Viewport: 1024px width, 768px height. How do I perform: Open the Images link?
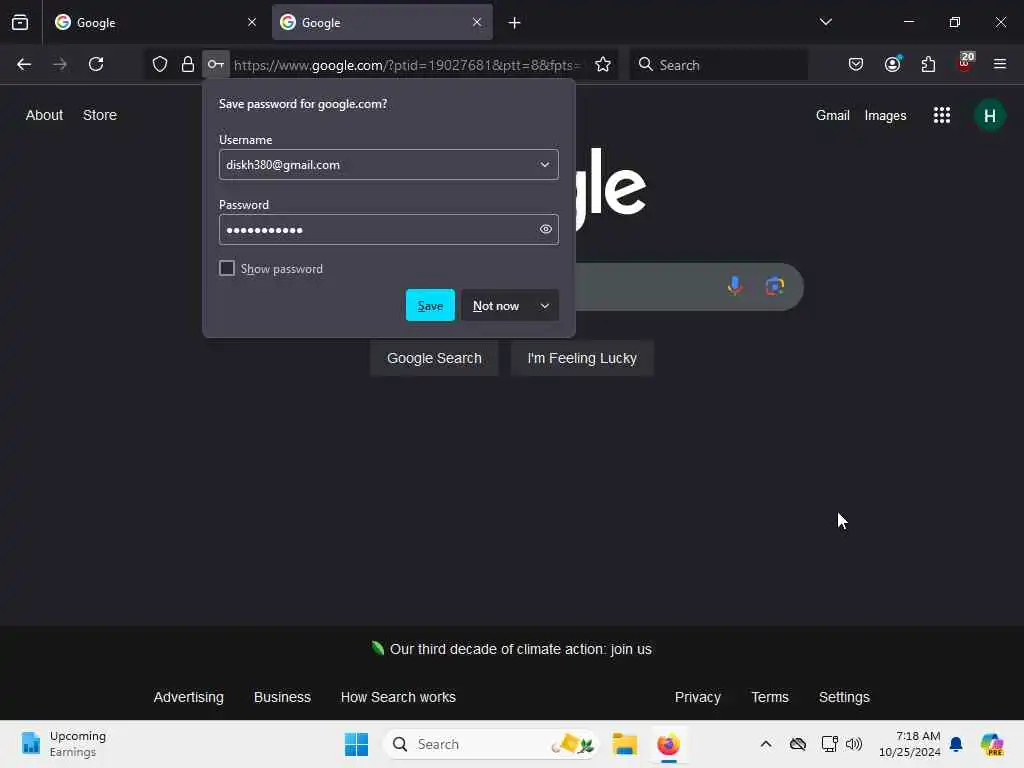point(885,116)
